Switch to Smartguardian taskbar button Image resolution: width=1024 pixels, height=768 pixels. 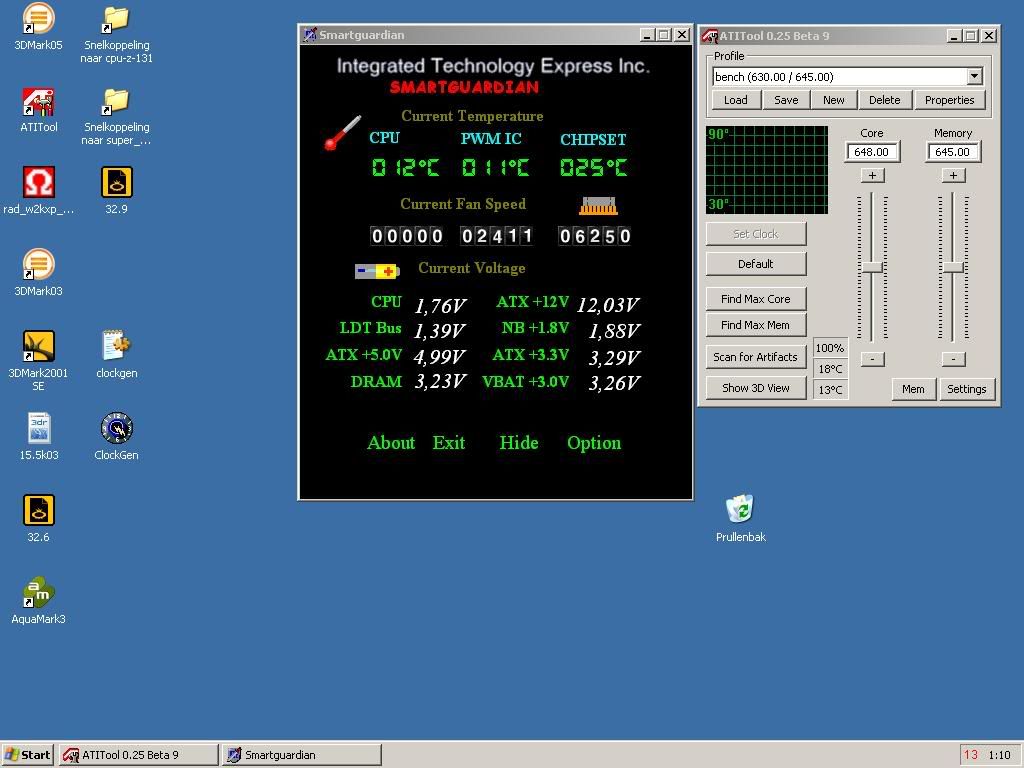click(x=302, y=754)
